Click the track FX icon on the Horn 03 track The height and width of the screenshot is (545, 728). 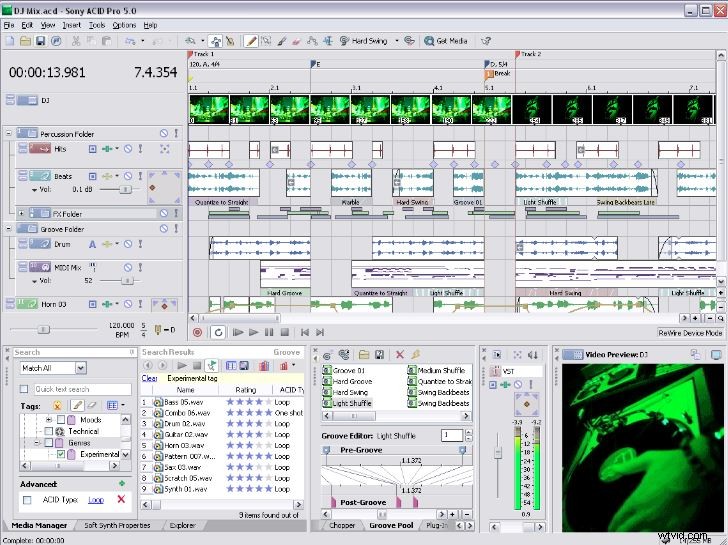[x=107, y=304]
